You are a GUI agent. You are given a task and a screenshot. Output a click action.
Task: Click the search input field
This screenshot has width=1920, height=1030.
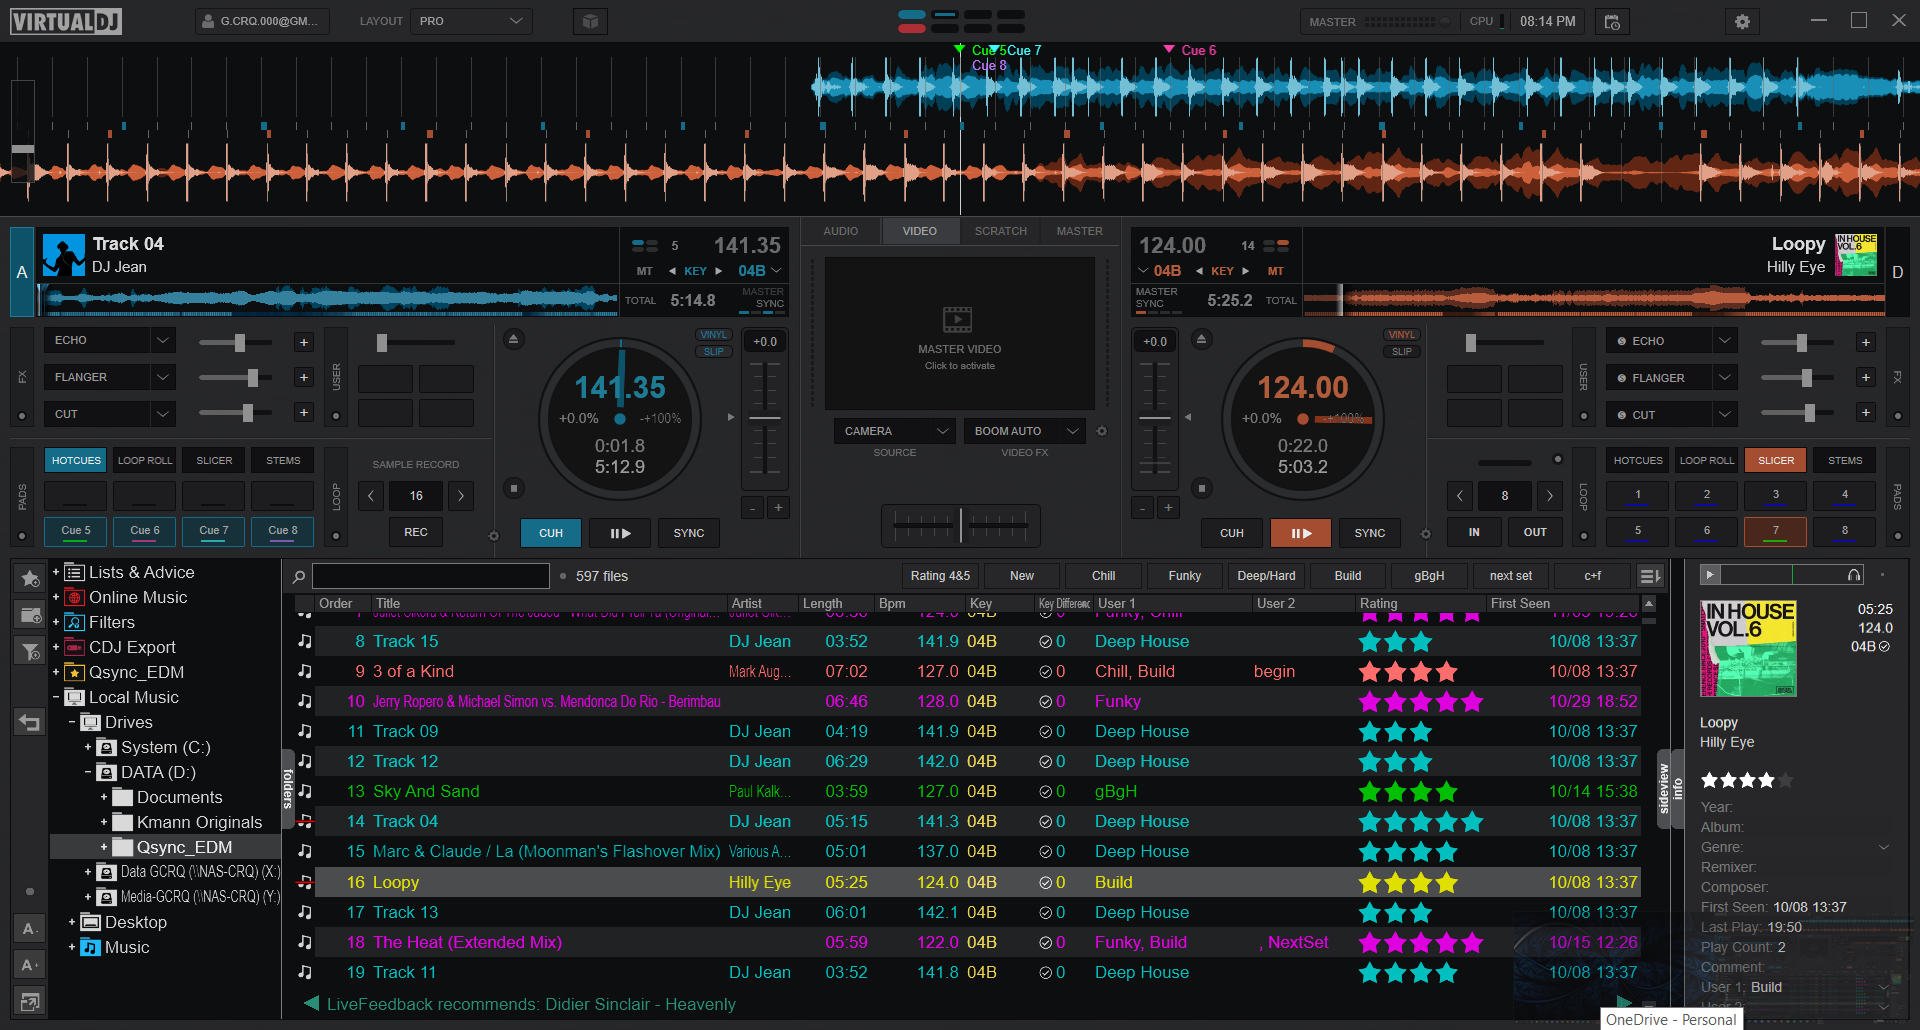(431, 576)
